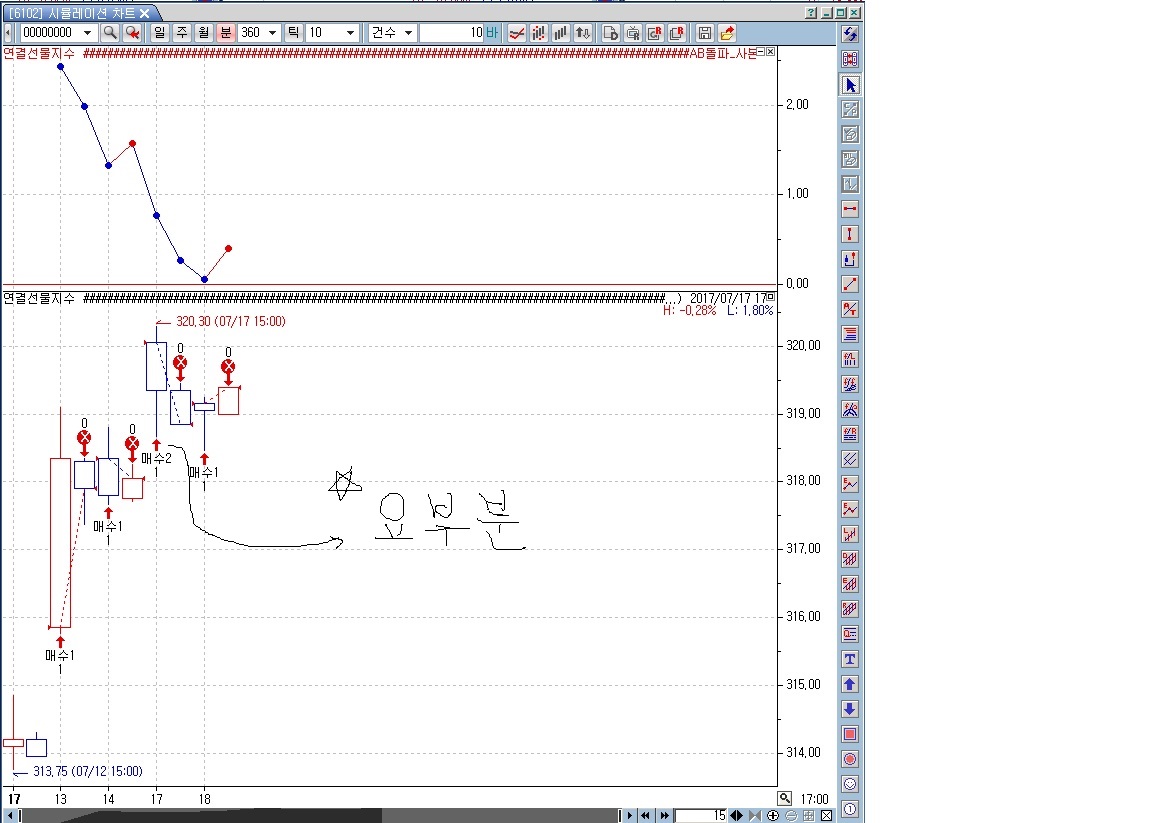Viewport: 1152px width, 823px height.
Task: Select the [6102] 시뮬레이션 차트 tab
Action: pyautogui.click(x=79, y=13)
